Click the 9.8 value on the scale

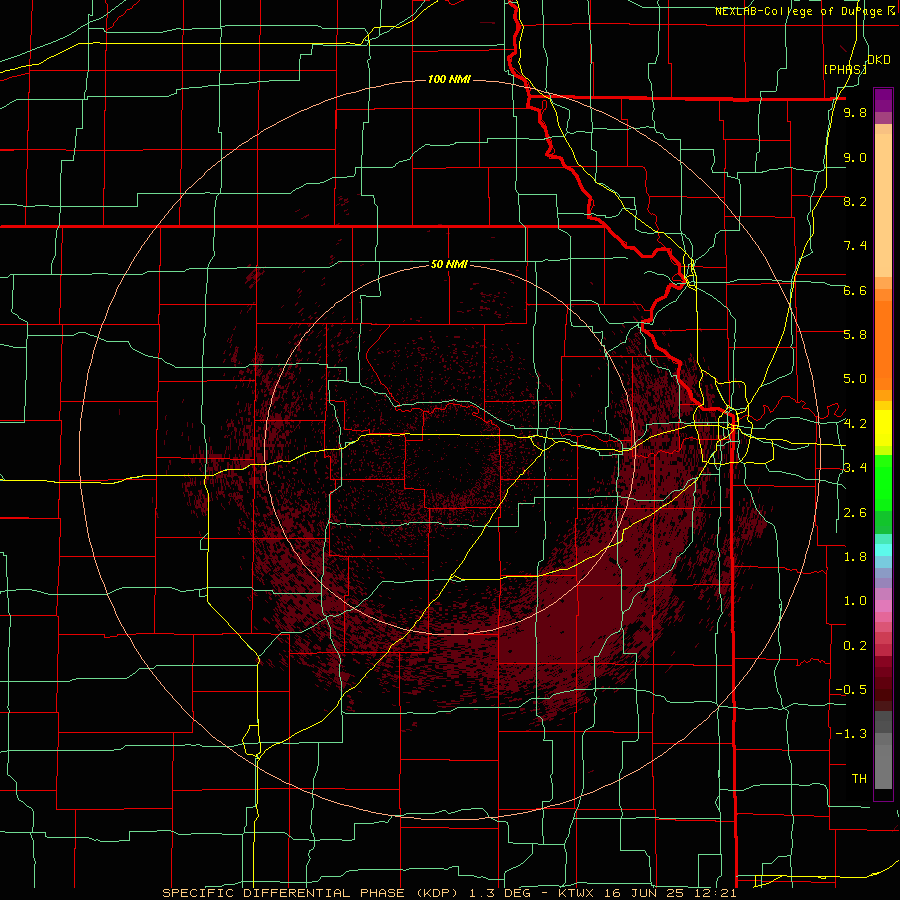click(x=855, y=113)
